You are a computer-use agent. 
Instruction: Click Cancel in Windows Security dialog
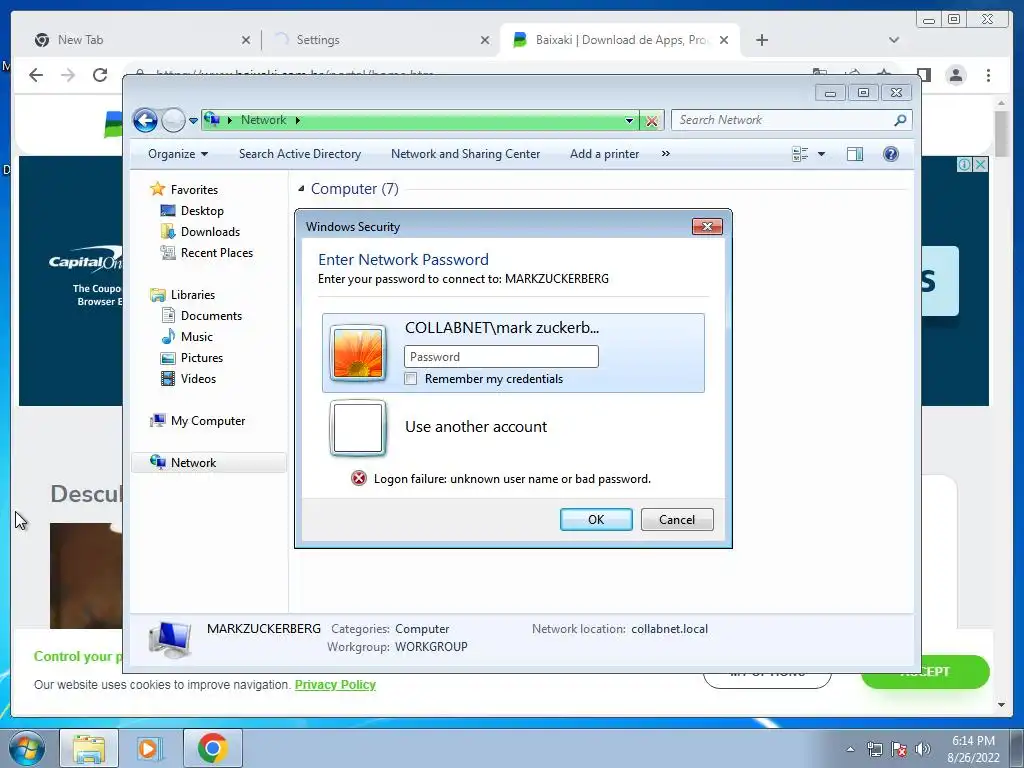[x=677, y=520]
